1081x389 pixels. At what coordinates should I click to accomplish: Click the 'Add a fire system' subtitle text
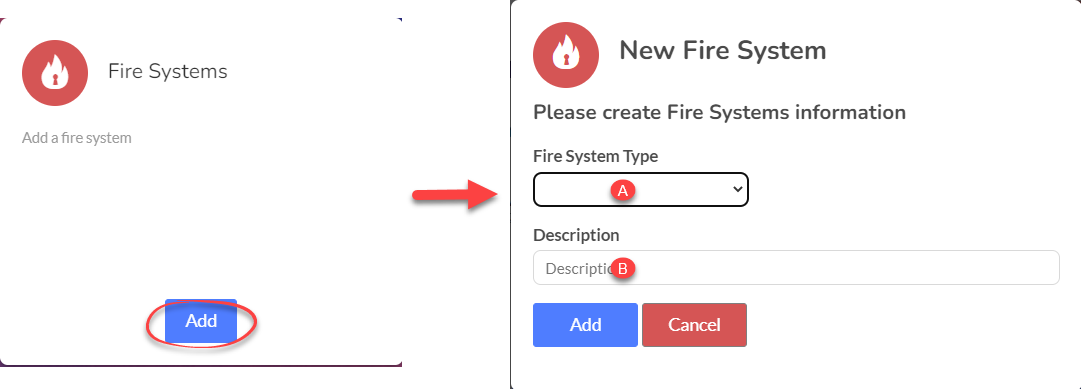coord(77,138)
